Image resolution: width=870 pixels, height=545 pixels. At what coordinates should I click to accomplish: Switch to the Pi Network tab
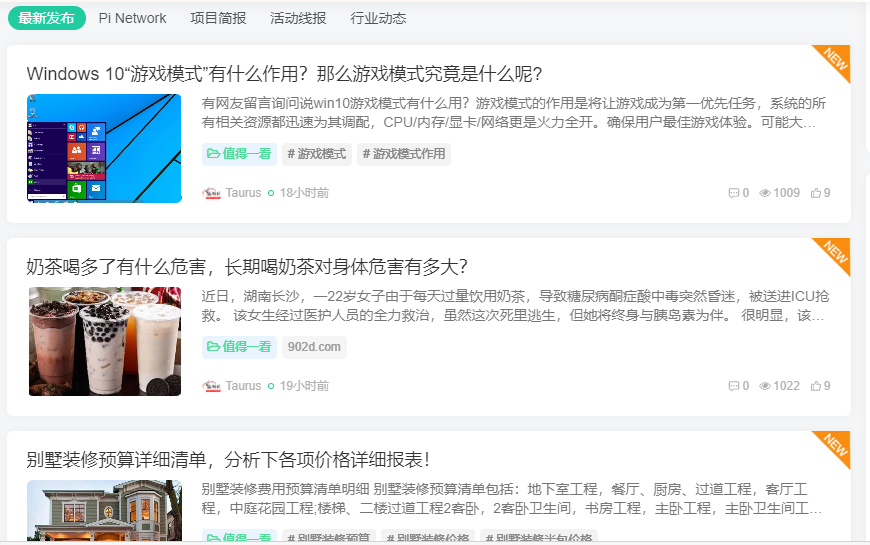[132, 18]
